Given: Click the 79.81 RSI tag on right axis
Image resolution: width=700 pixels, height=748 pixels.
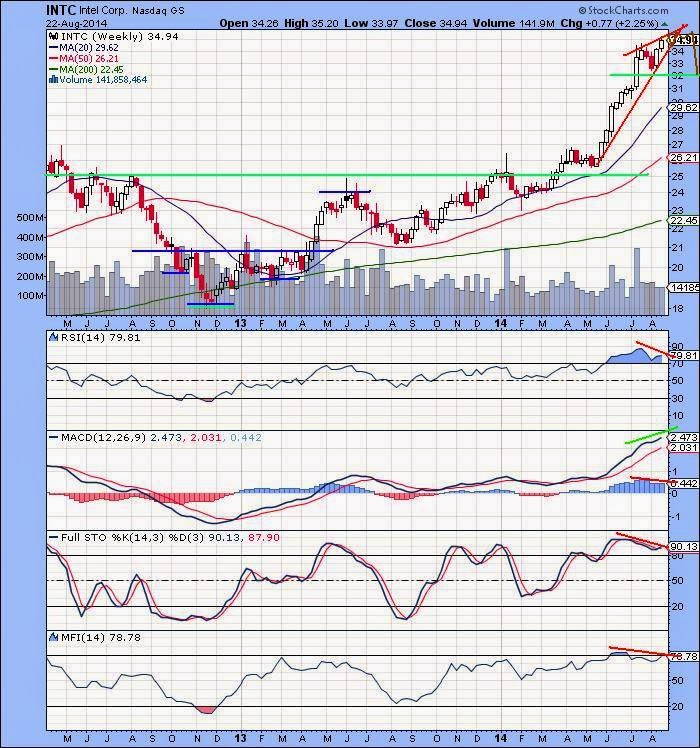Looking at the screenshot, I should [x=685, y=355].
